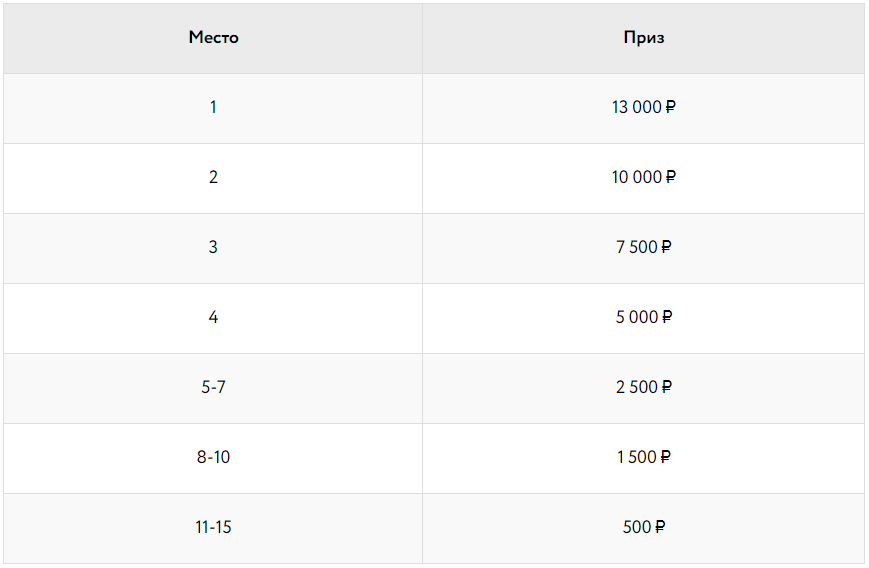The height and width of the screenshot is (568, 869).
Task: Select the place 3 cell
Action: click(x=213, y=247)
